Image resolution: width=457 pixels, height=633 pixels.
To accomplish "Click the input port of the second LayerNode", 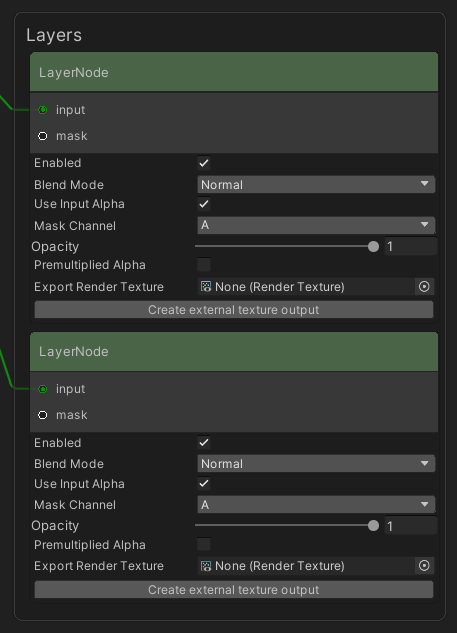I will coord(42,389).
